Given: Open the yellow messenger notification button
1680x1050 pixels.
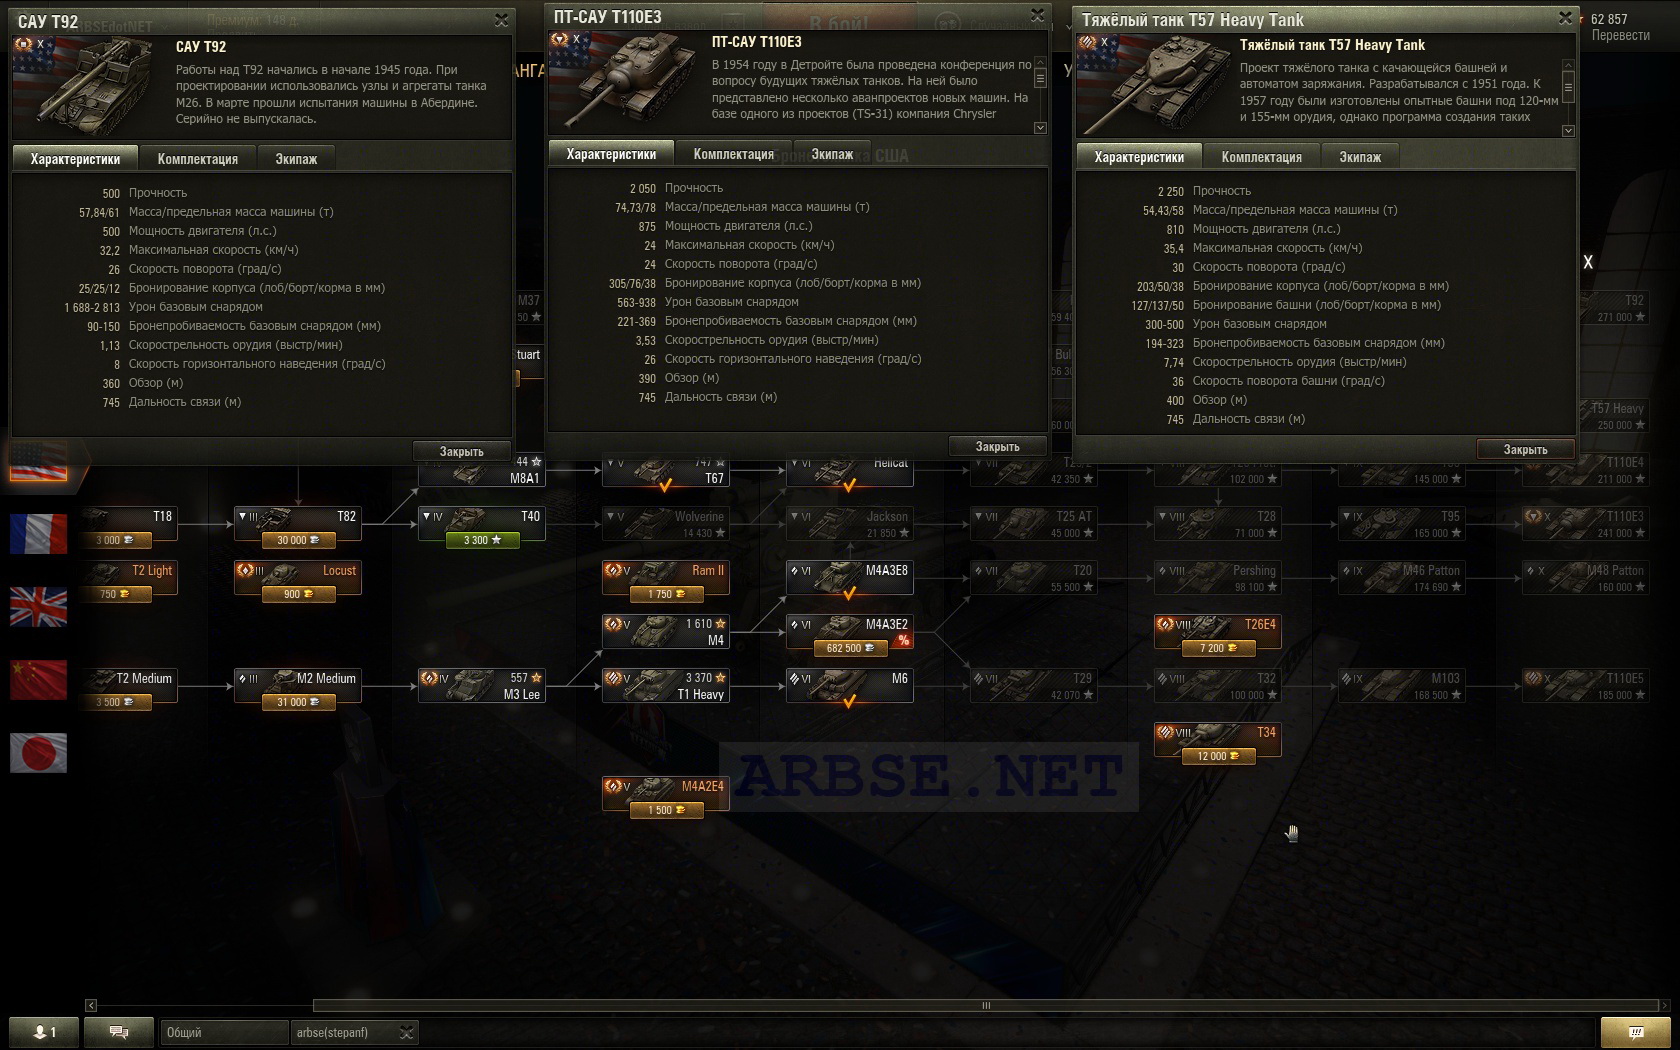Looking at the screenshot, I should tap(1636, 1033).
